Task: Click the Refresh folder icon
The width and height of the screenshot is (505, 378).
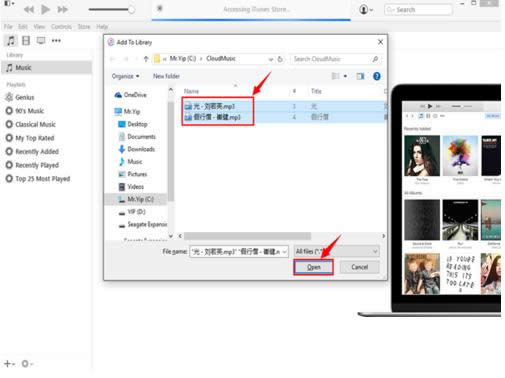Action: point(280,59)
